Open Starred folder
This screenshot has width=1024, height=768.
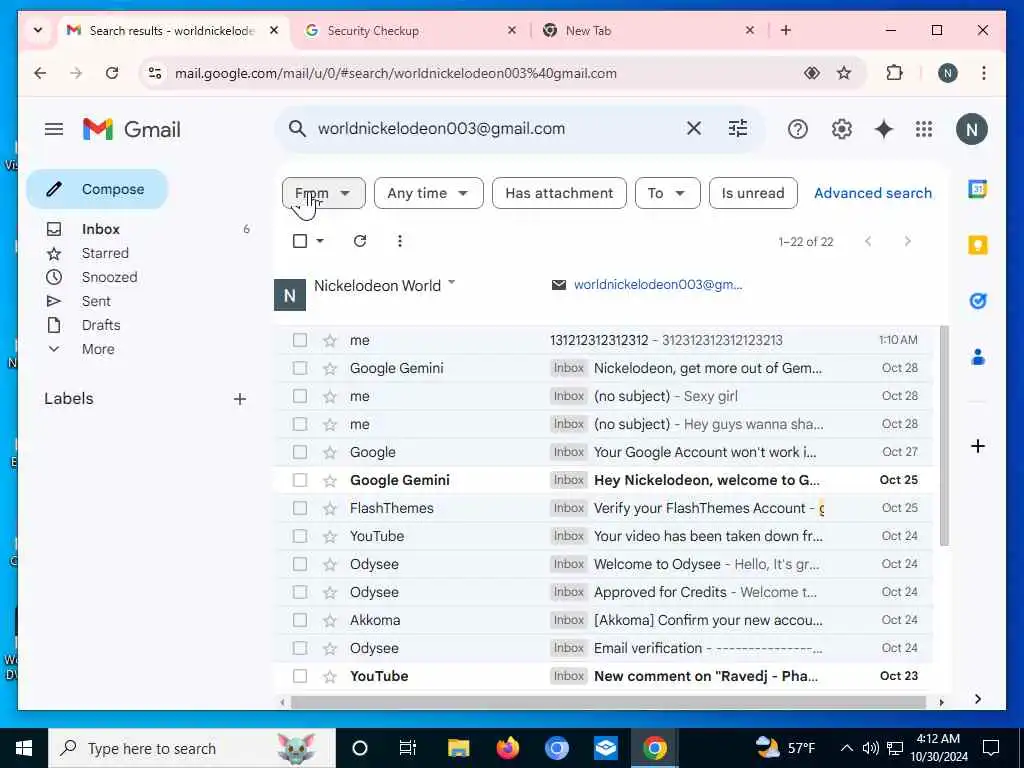104,253
